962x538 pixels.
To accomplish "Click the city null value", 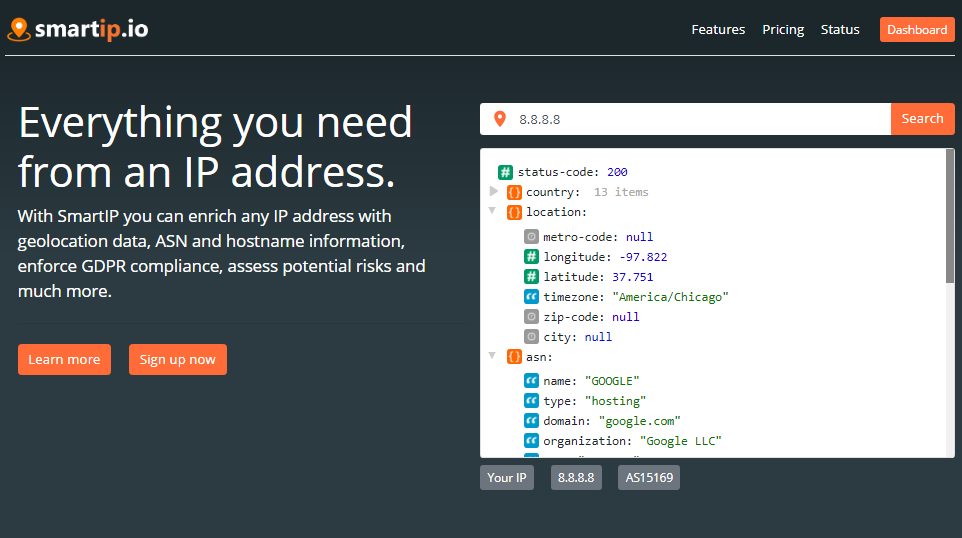I will [598, 337].
